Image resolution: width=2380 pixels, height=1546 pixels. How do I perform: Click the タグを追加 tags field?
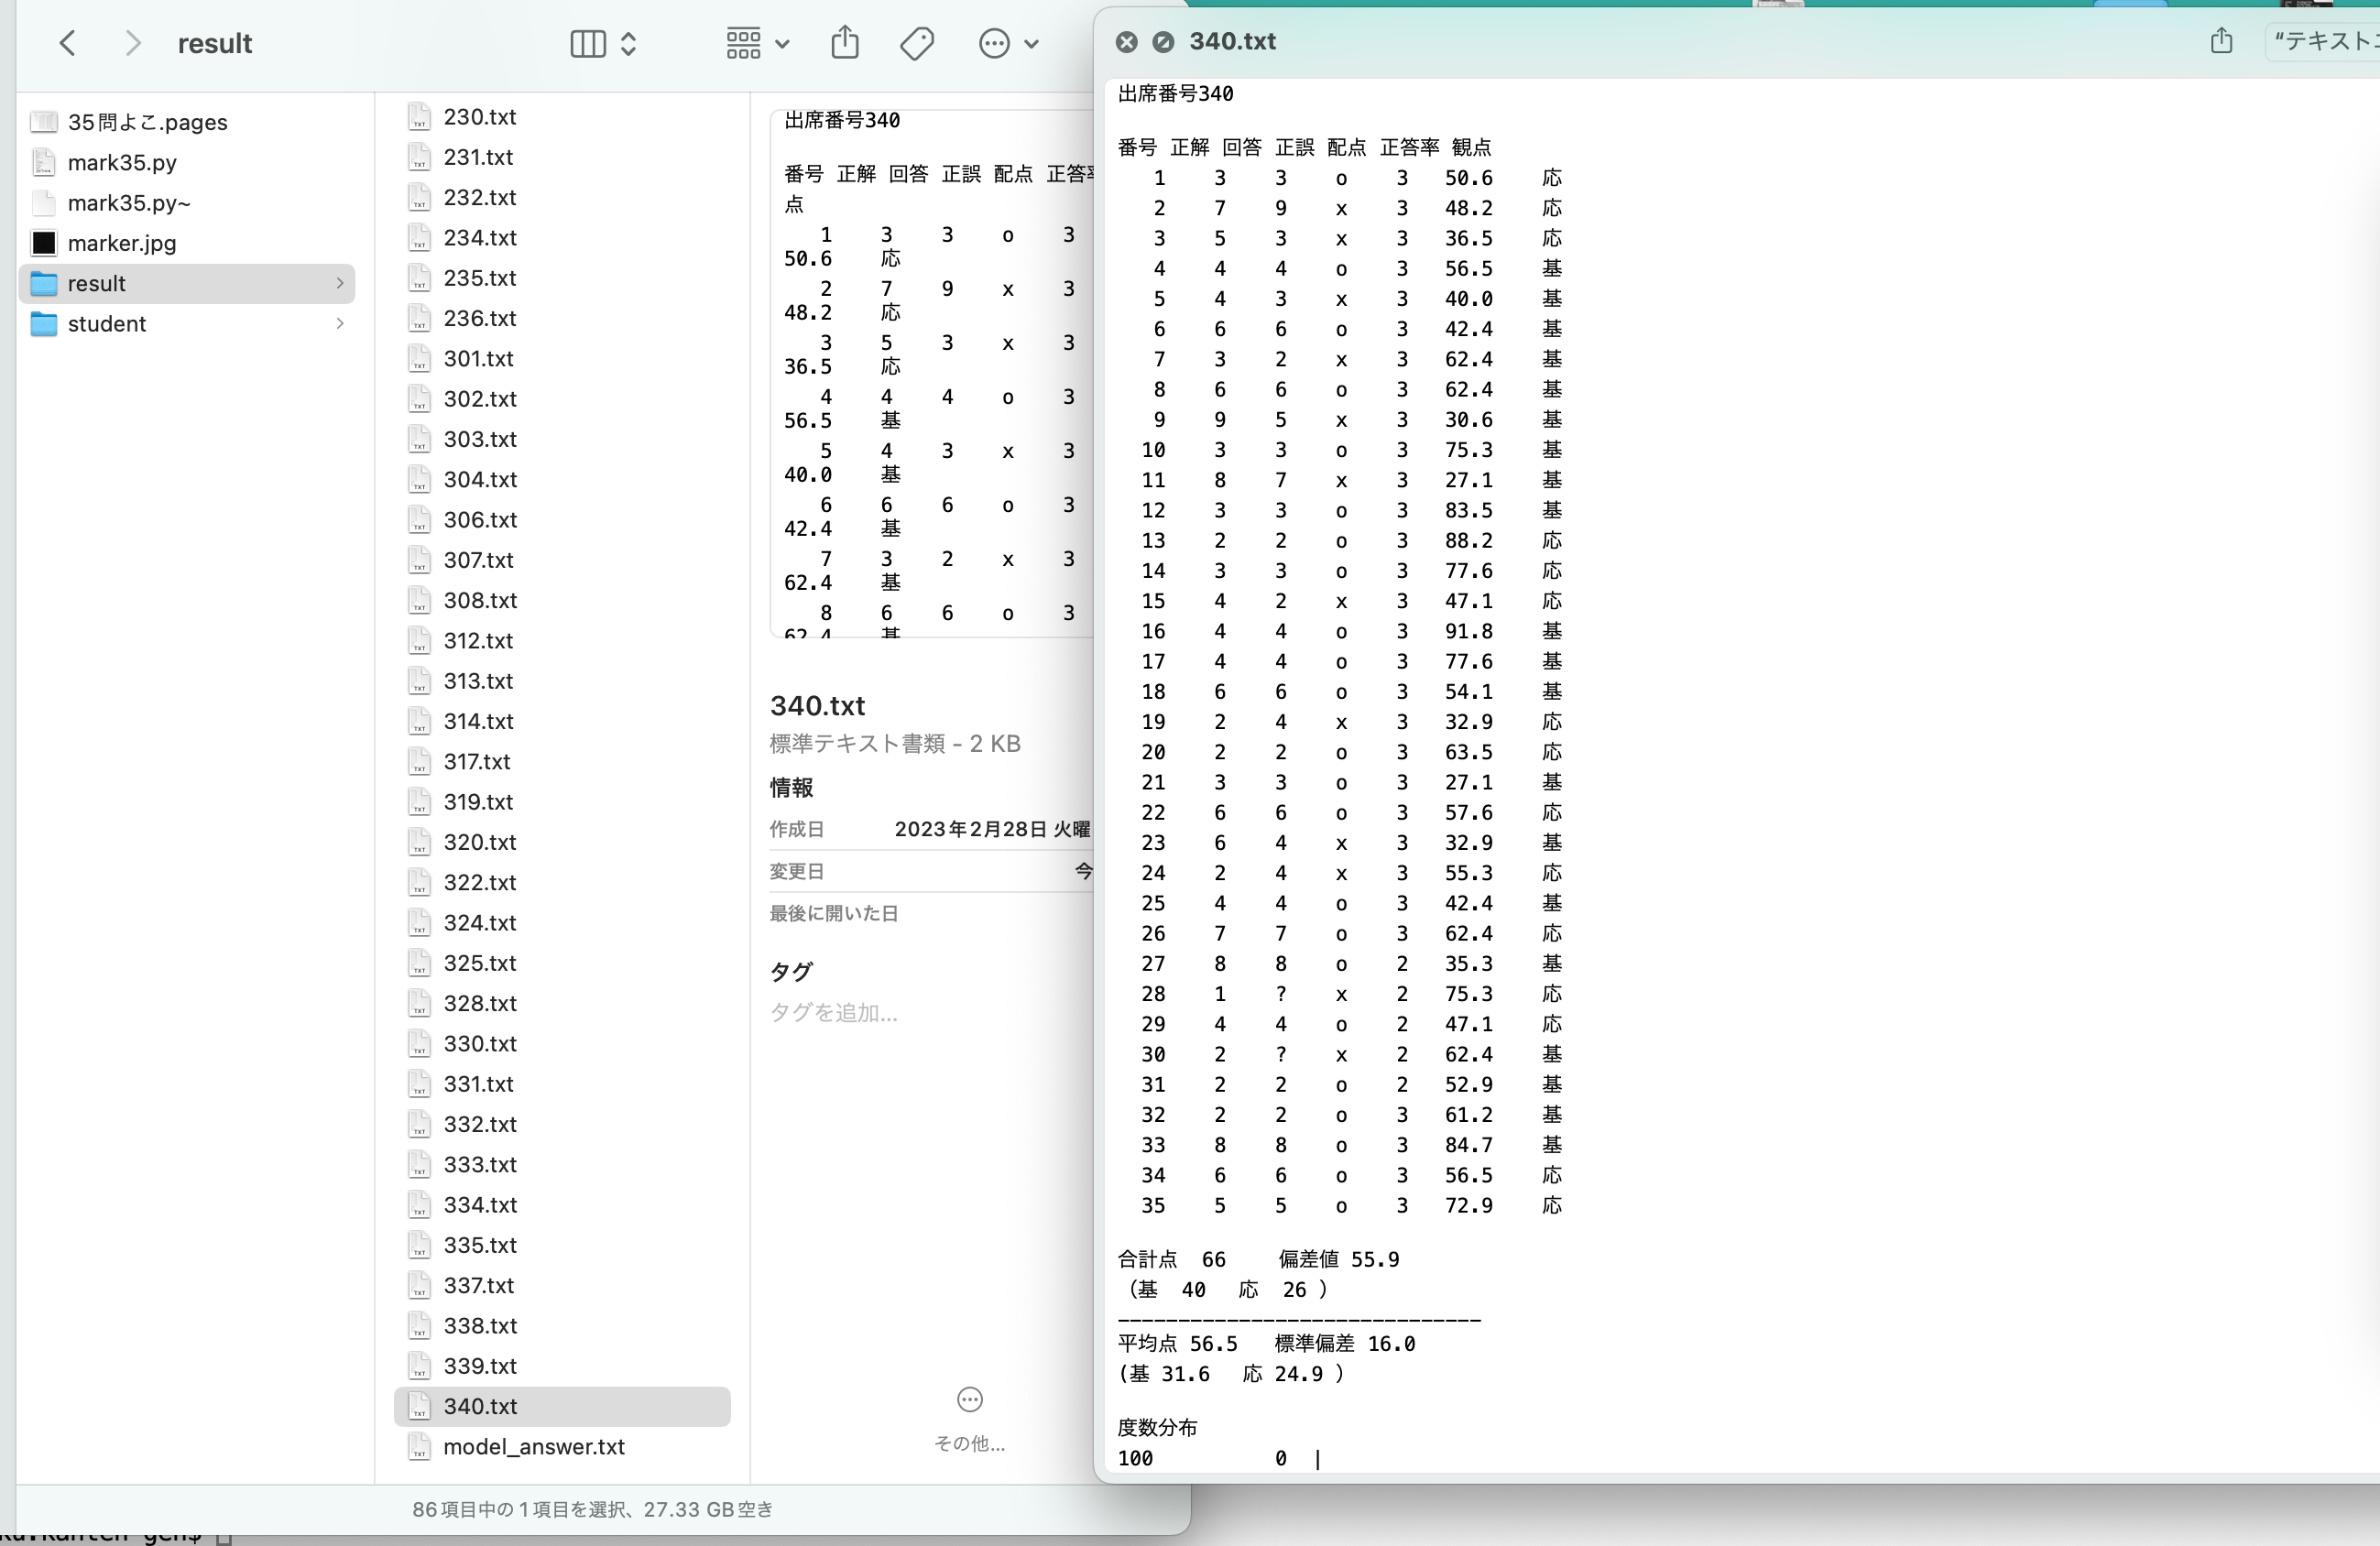tap(833, 1012)
